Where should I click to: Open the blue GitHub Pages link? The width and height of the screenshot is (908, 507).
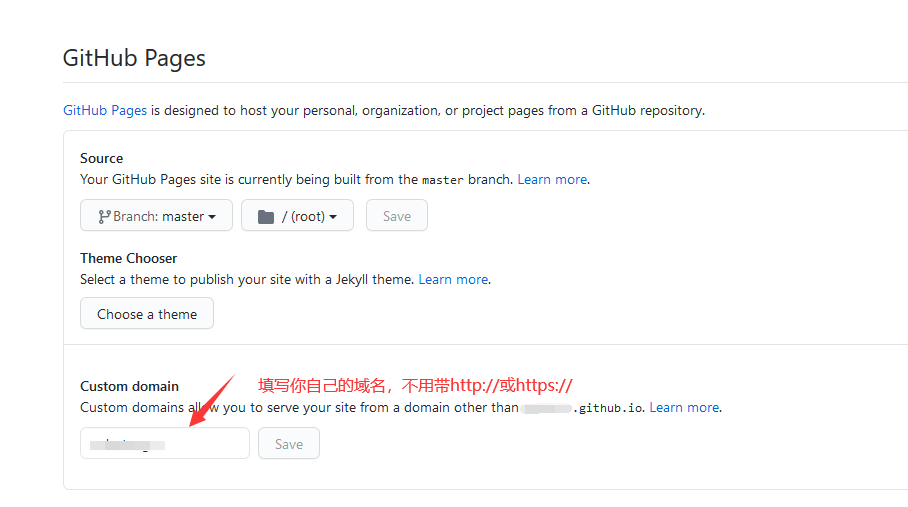tap(105, 110)
